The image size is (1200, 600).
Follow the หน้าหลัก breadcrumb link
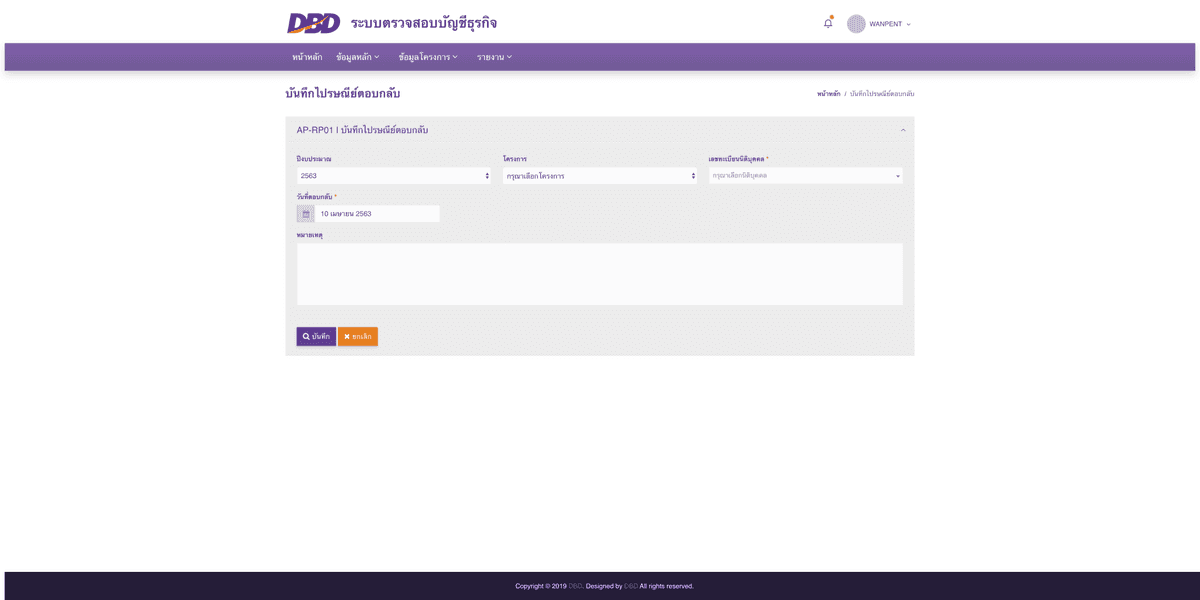pyautogui.click(x=828, y=94)
